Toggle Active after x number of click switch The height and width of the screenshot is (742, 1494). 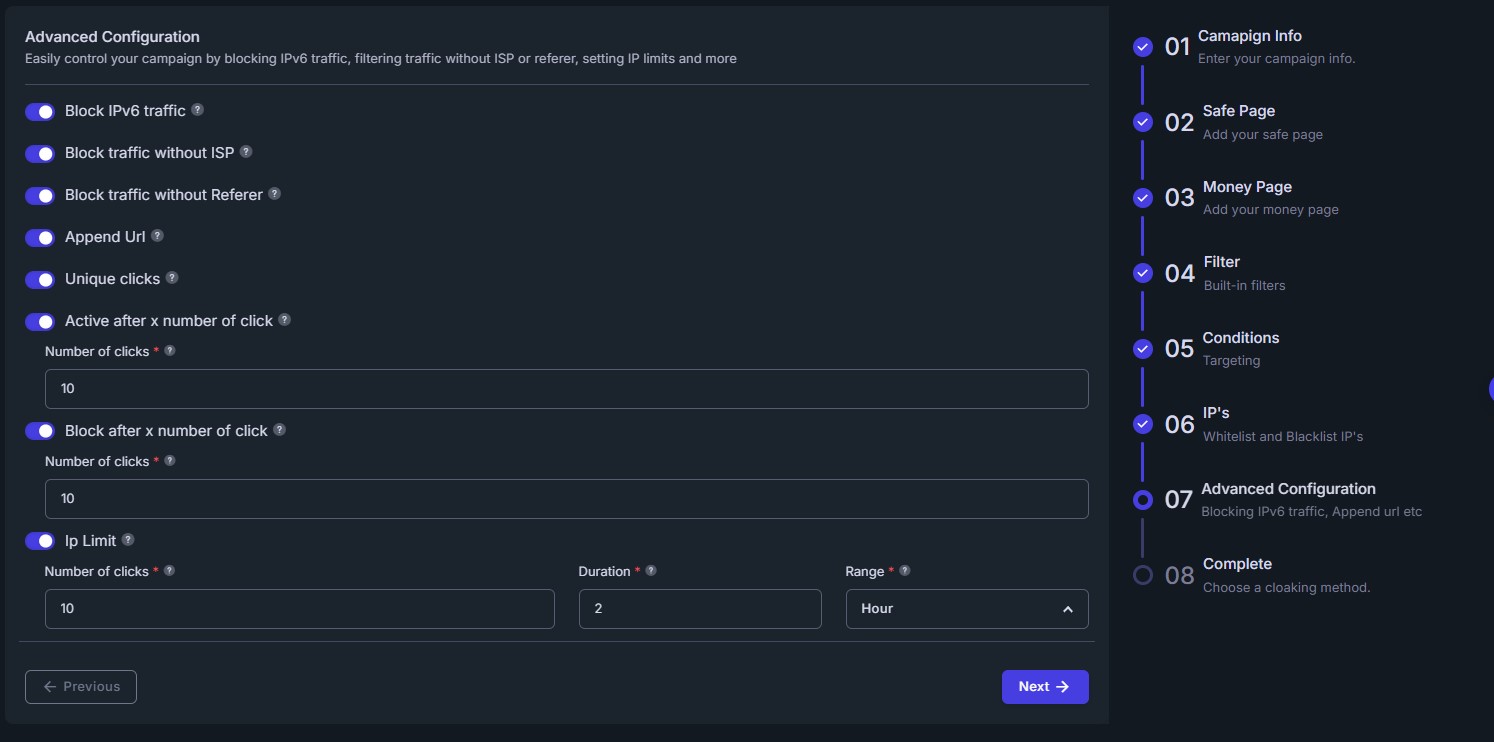pyautogui.click(x=40, y=321)
